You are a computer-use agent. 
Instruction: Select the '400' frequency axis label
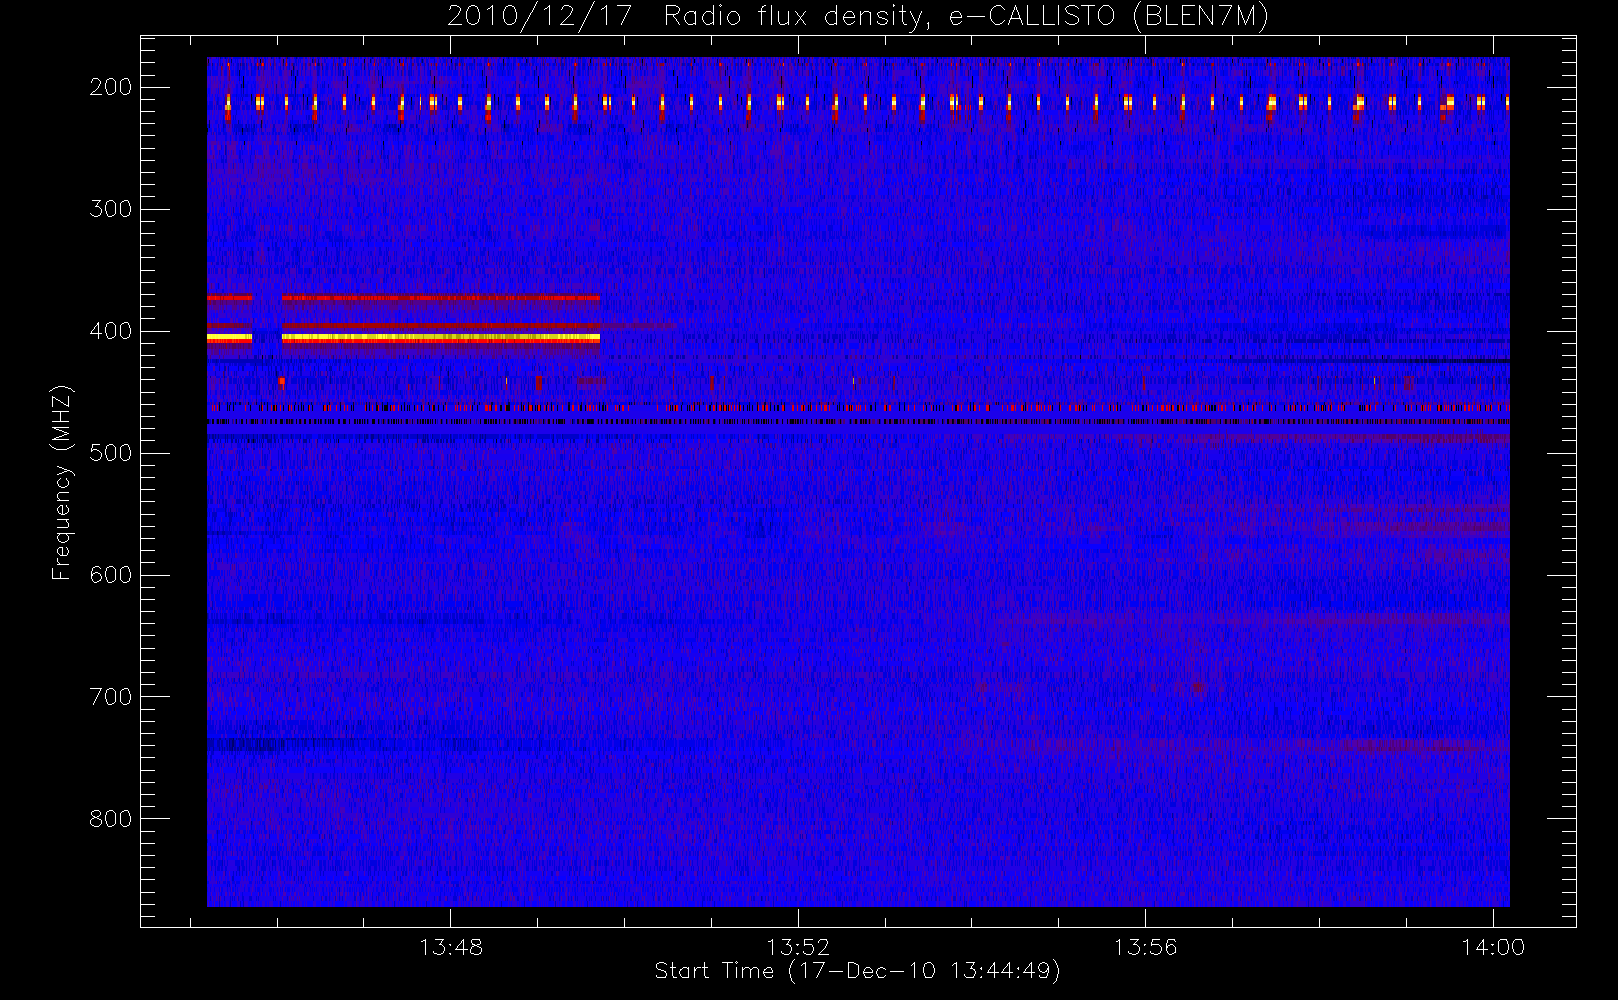pyautogui.click(x=110, y=331)
